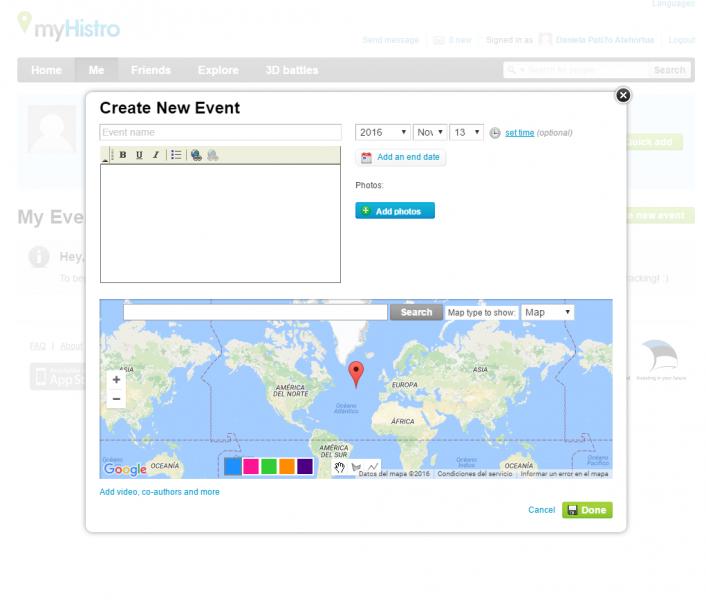
Task: Select the blue color swatch
Action: [233, 466]
